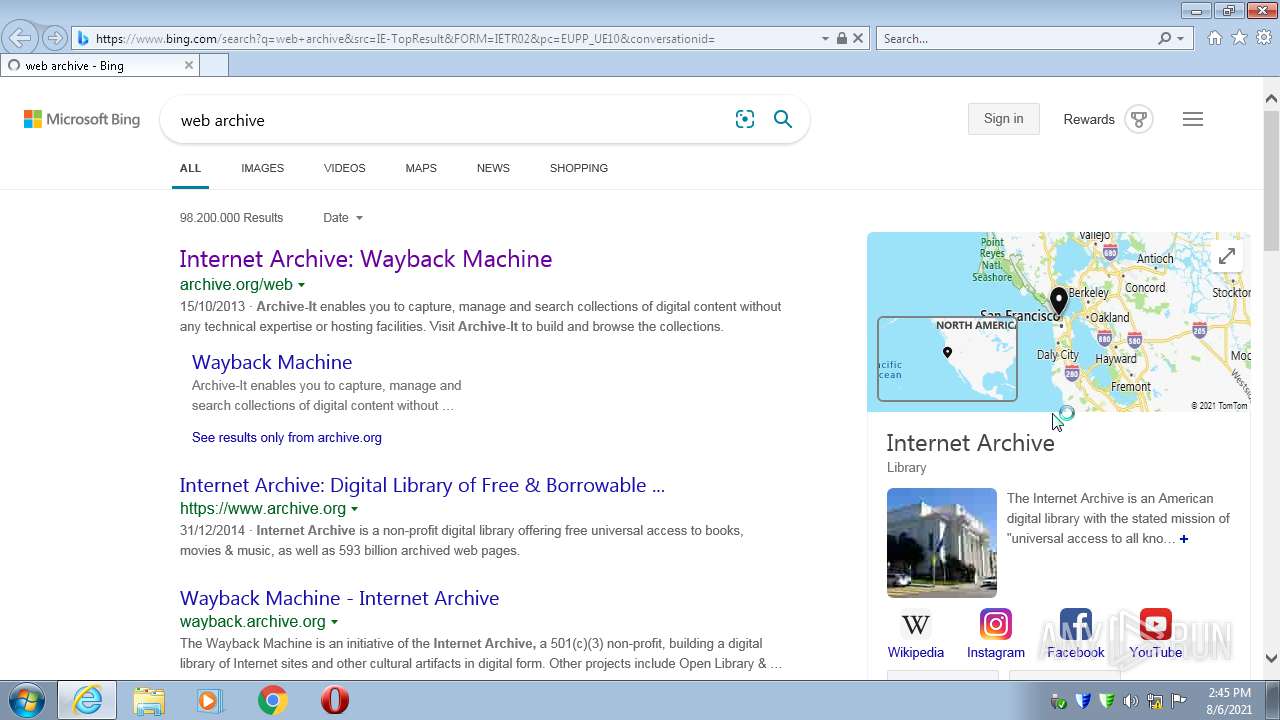The height and width of the screenshot is (720, 1280).
Task: Open the IE Tools gear icon
Action: [x=1264, y=38]
